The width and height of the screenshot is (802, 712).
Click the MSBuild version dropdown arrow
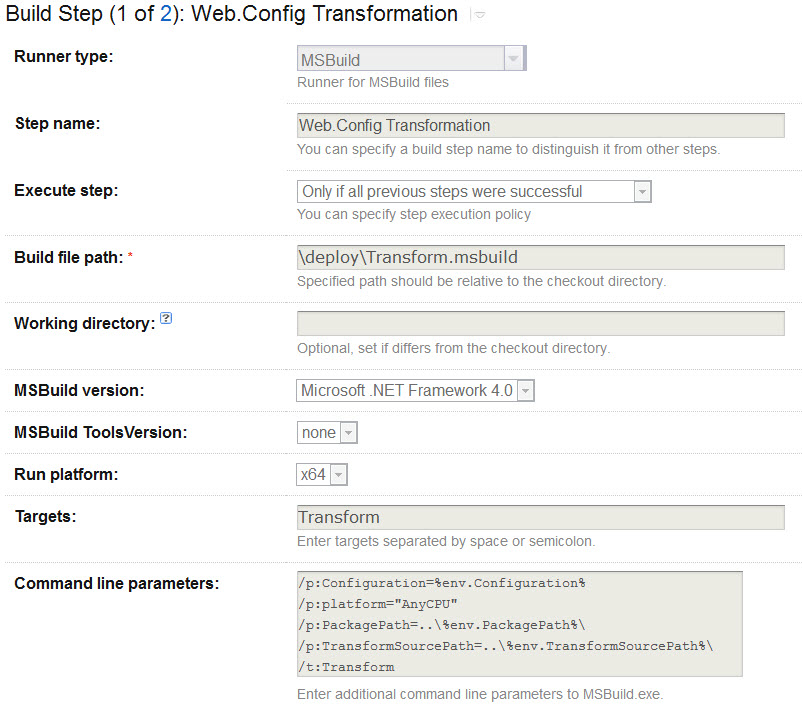pos(525,390)
